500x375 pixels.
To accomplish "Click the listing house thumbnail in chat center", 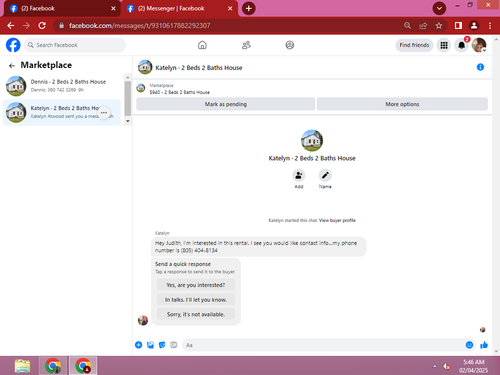I will click(x=312, y=140).
